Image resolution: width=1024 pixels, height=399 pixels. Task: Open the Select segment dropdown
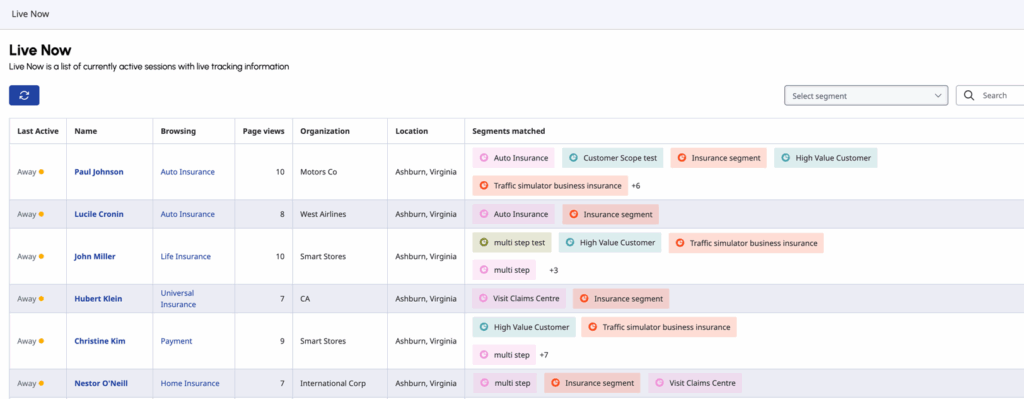click(866, 95)
